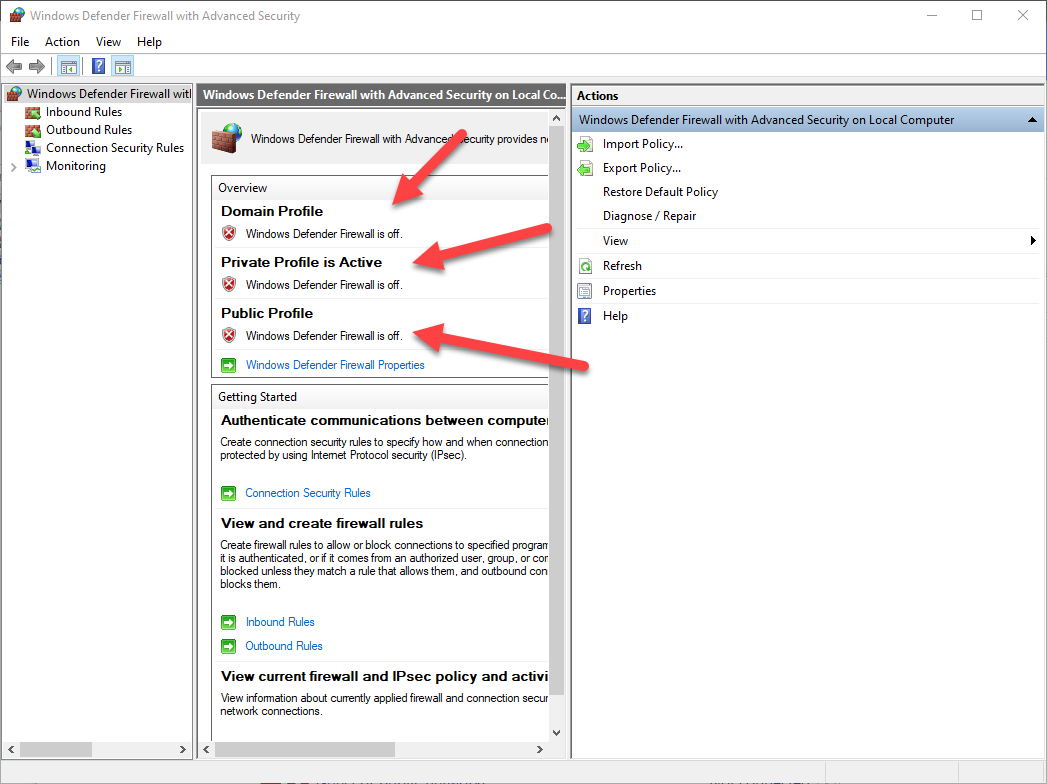Click the center pane vertical scrollbar down arrow
1047x784 pixels.
(x=557, y=733)
